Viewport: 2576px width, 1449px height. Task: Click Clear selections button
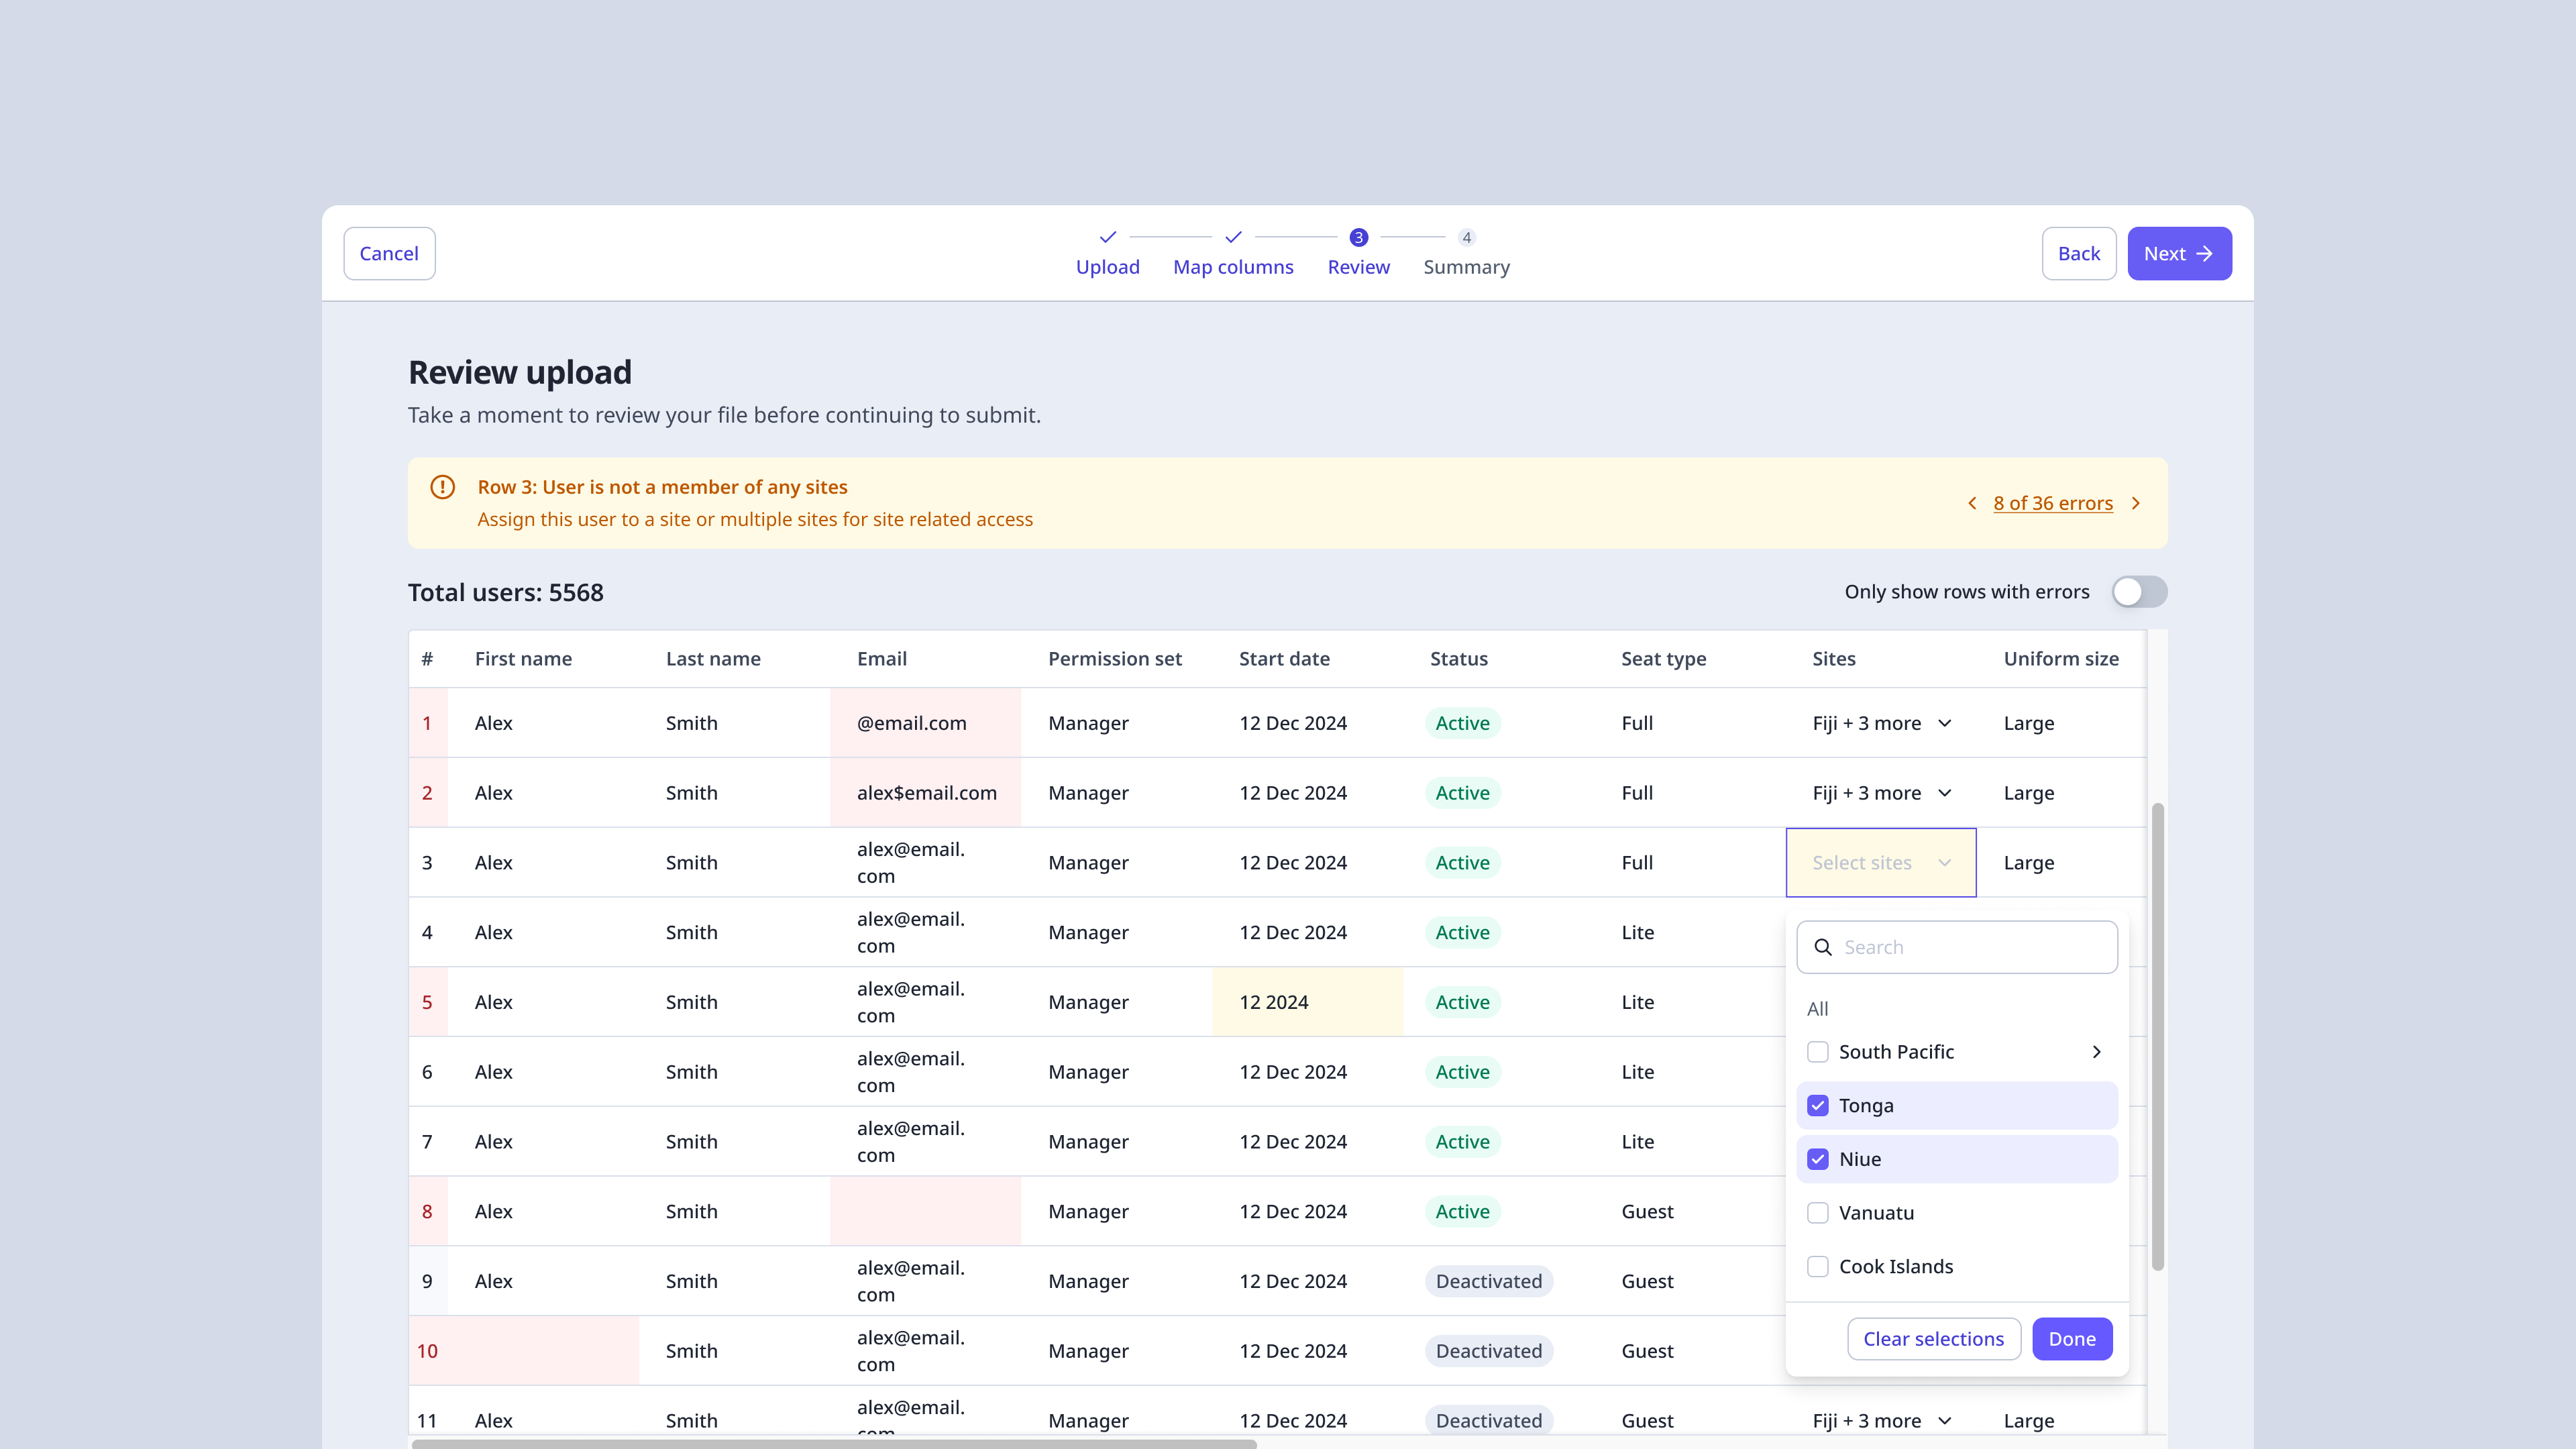pos(1933,1339)
